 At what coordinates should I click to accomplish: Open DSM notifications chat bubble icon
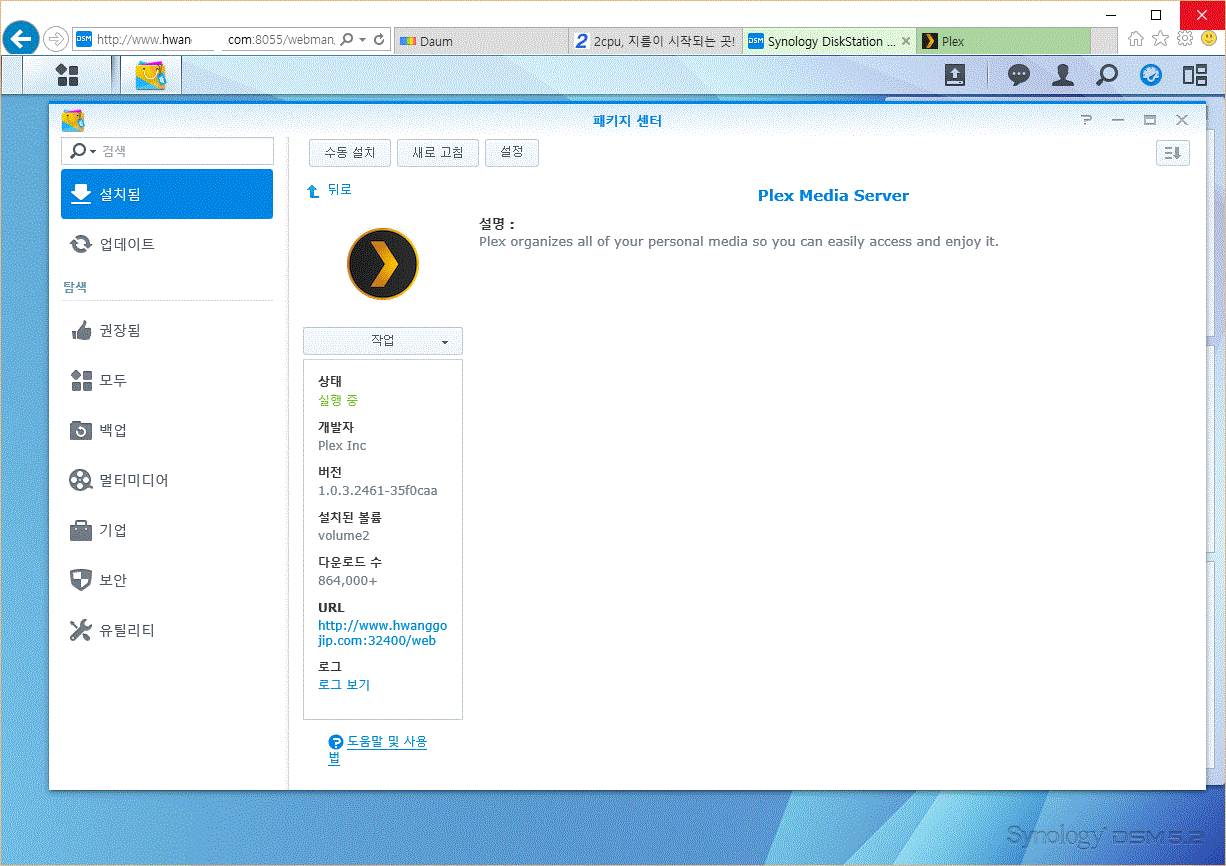coord(1019,75)
